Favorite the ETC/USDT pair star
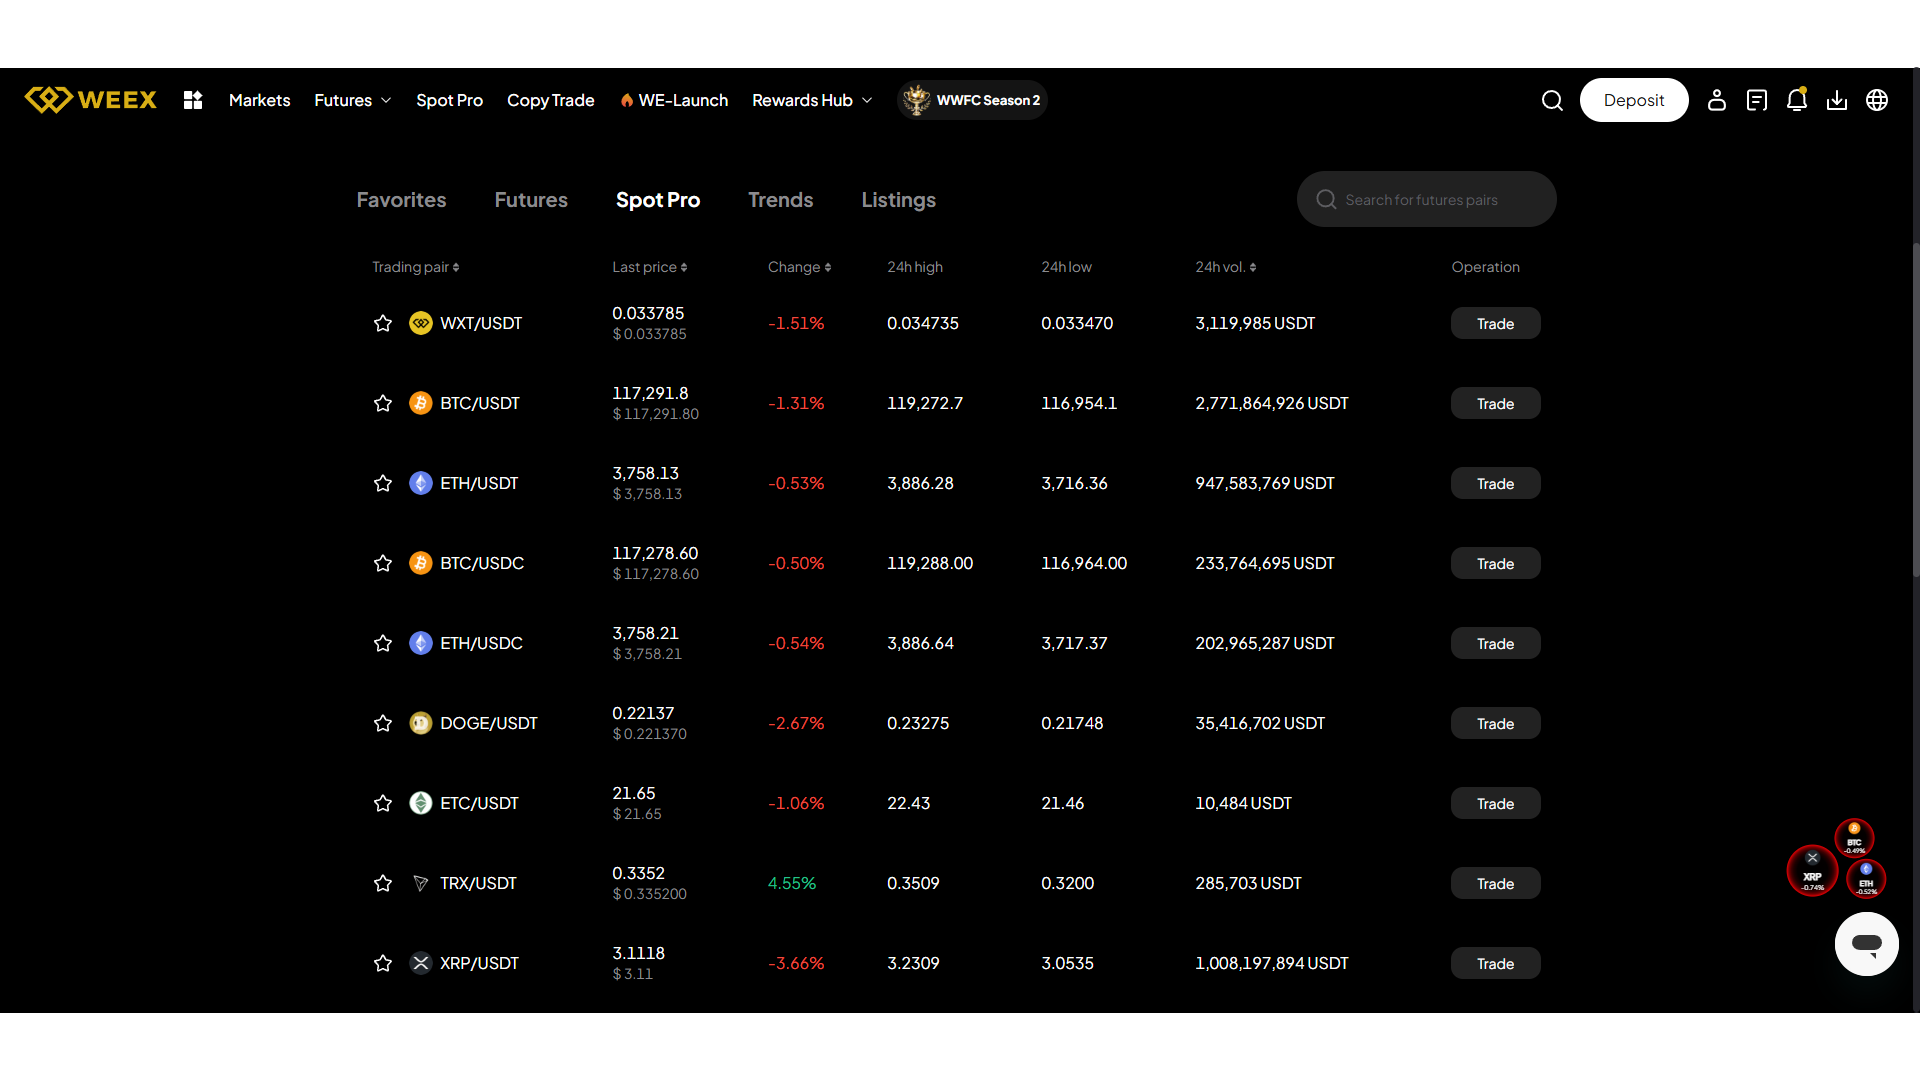Viewport: 1920px width, 1080px height. click(x=383, y=803)
